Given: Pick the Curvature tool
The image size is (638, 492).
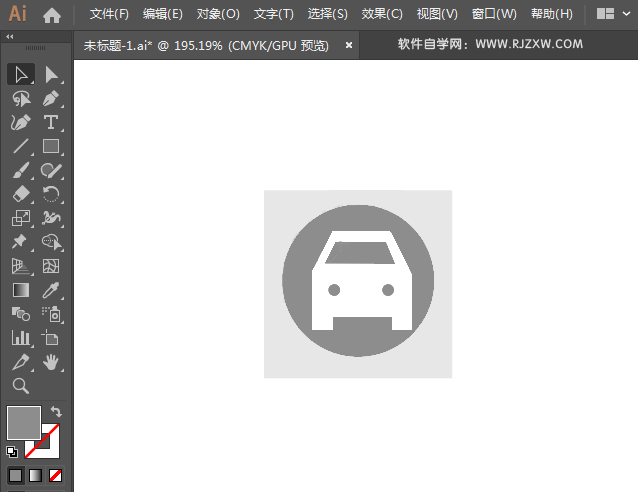Looking at the screenshot, I should [21, 122].
